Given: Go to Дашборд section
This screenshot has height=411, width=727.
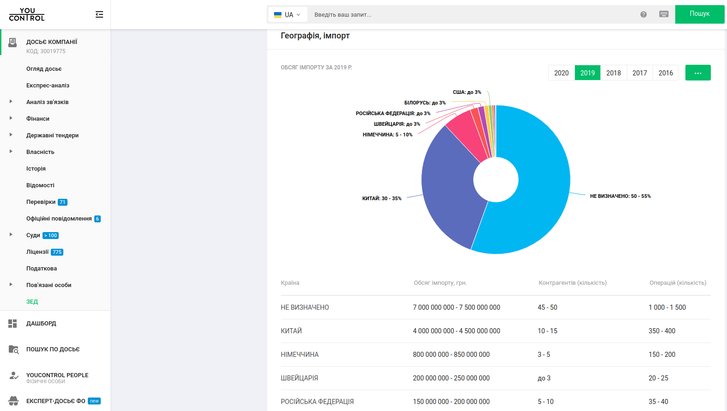Looking at the screenshot, I should tap(41, 324).
